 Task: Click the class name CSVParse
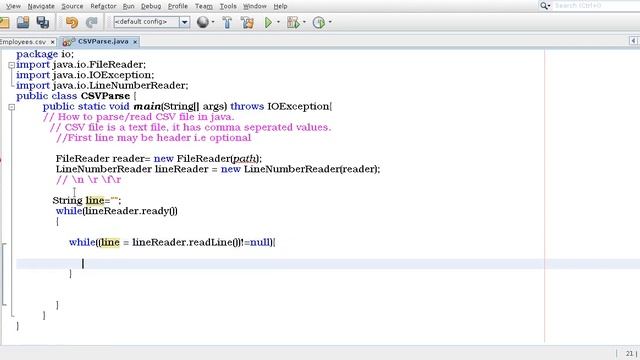click(x=105, y=96)
